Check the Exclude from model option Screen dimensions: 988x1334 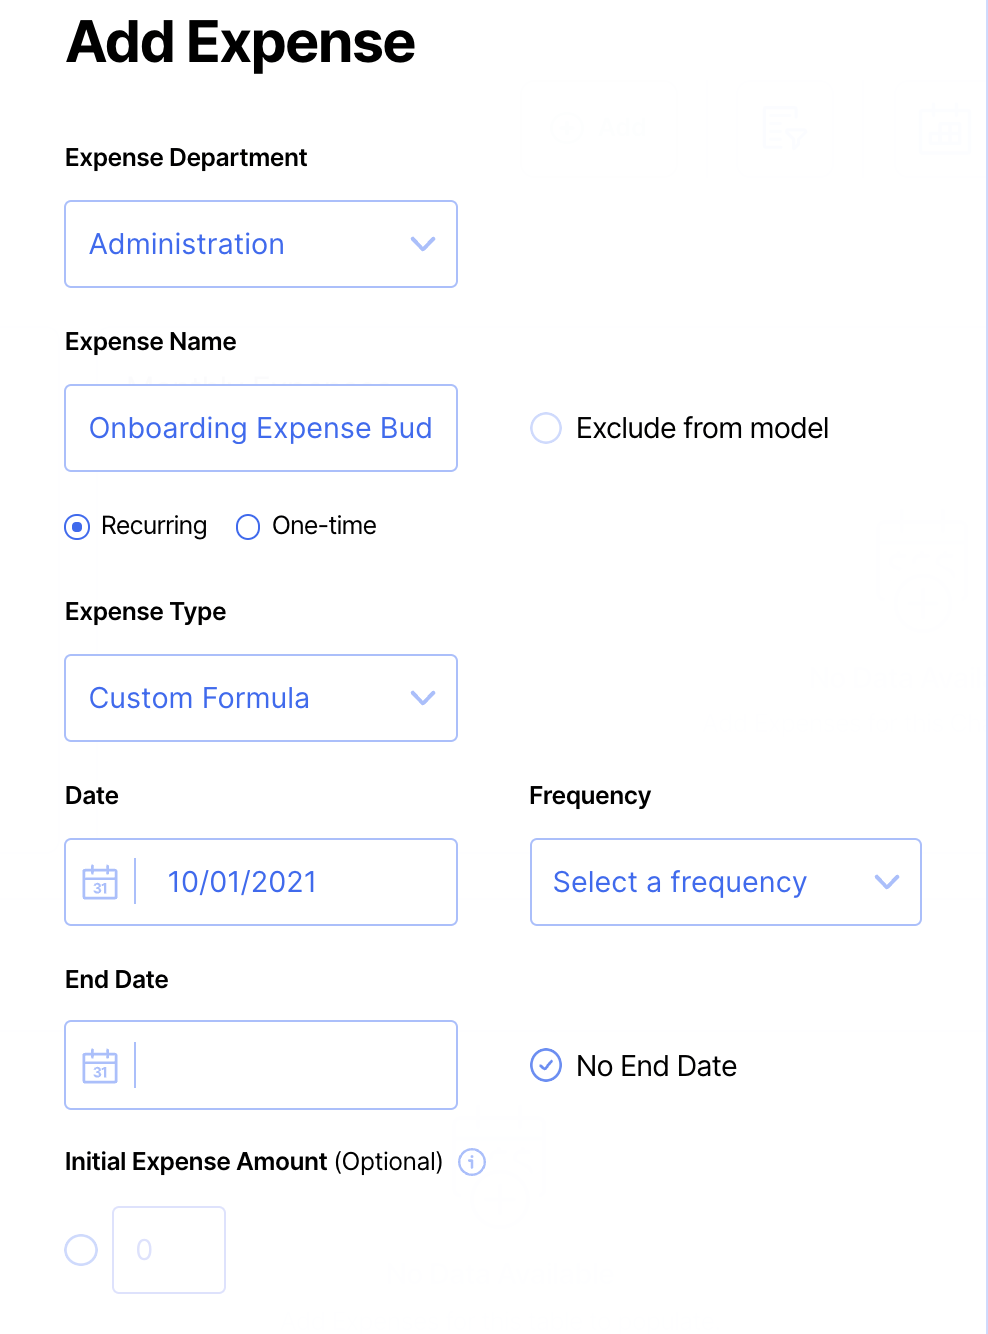[546, 428]
